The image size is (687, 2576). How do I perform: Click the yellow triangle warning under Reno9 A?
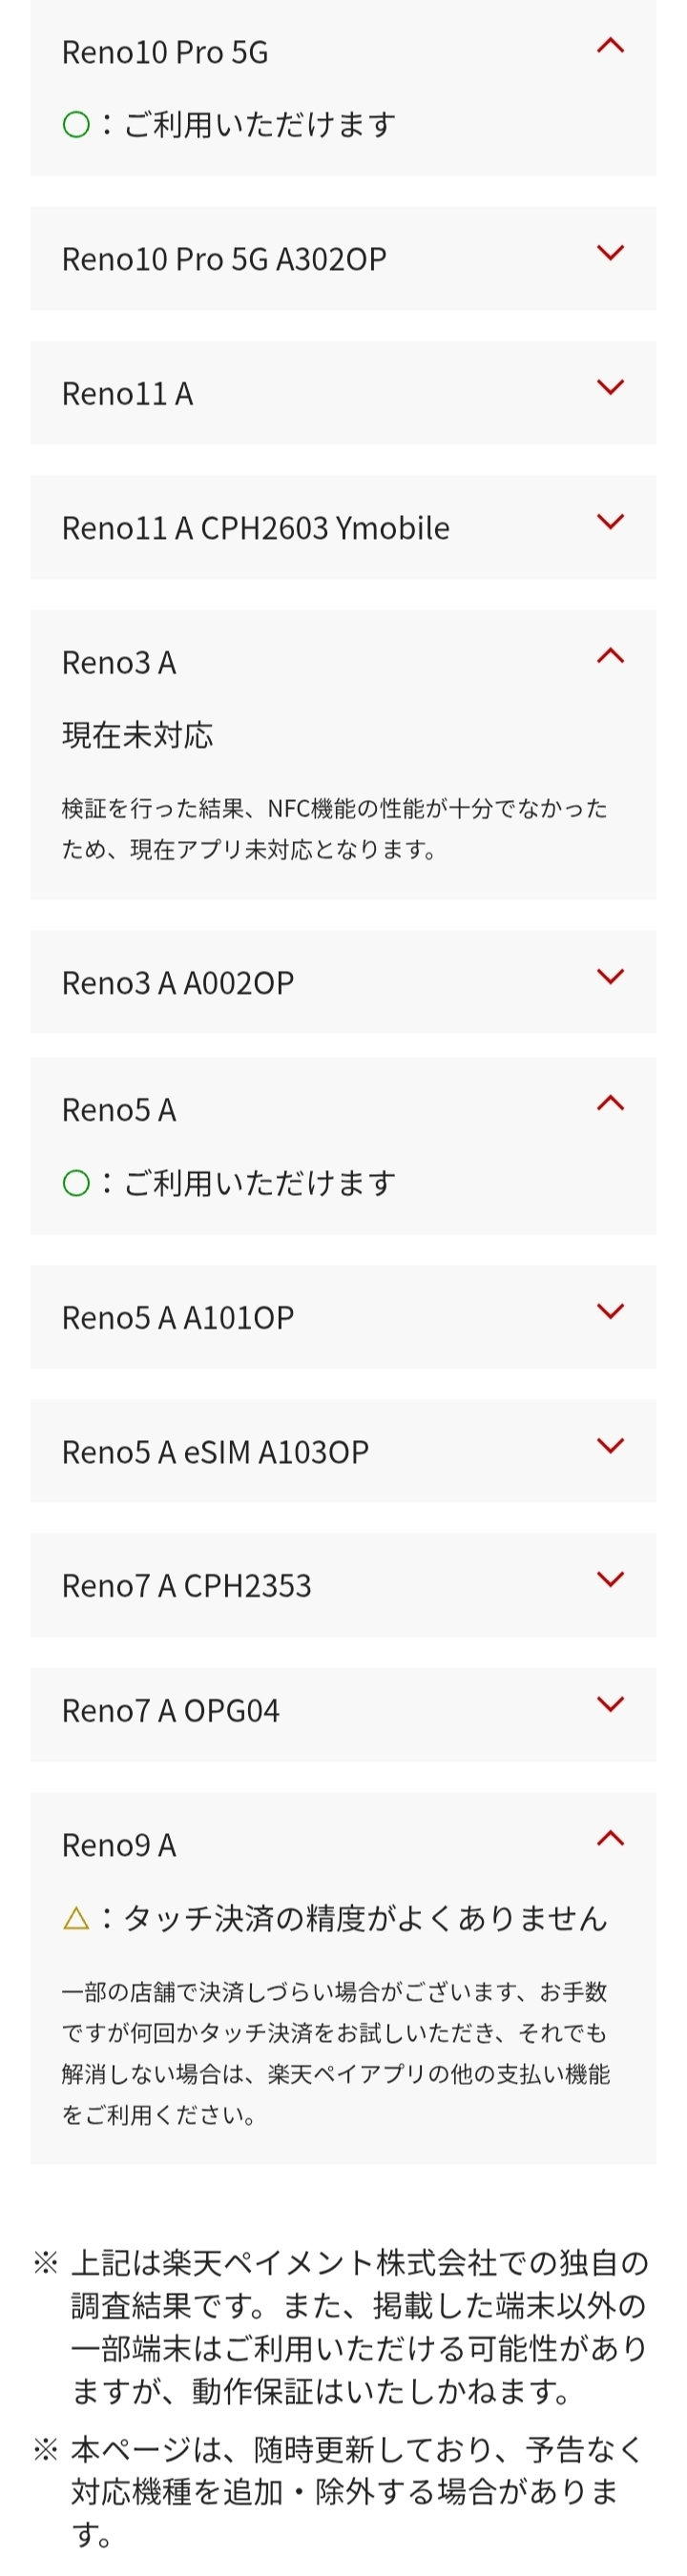click(x=76, y=1918)
